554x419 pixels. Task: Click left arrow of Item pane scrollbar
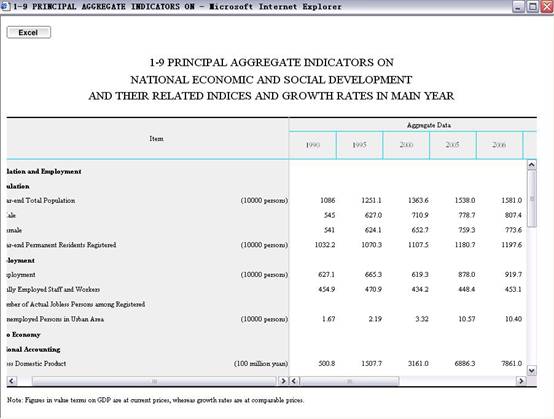[x=11, y=381]
